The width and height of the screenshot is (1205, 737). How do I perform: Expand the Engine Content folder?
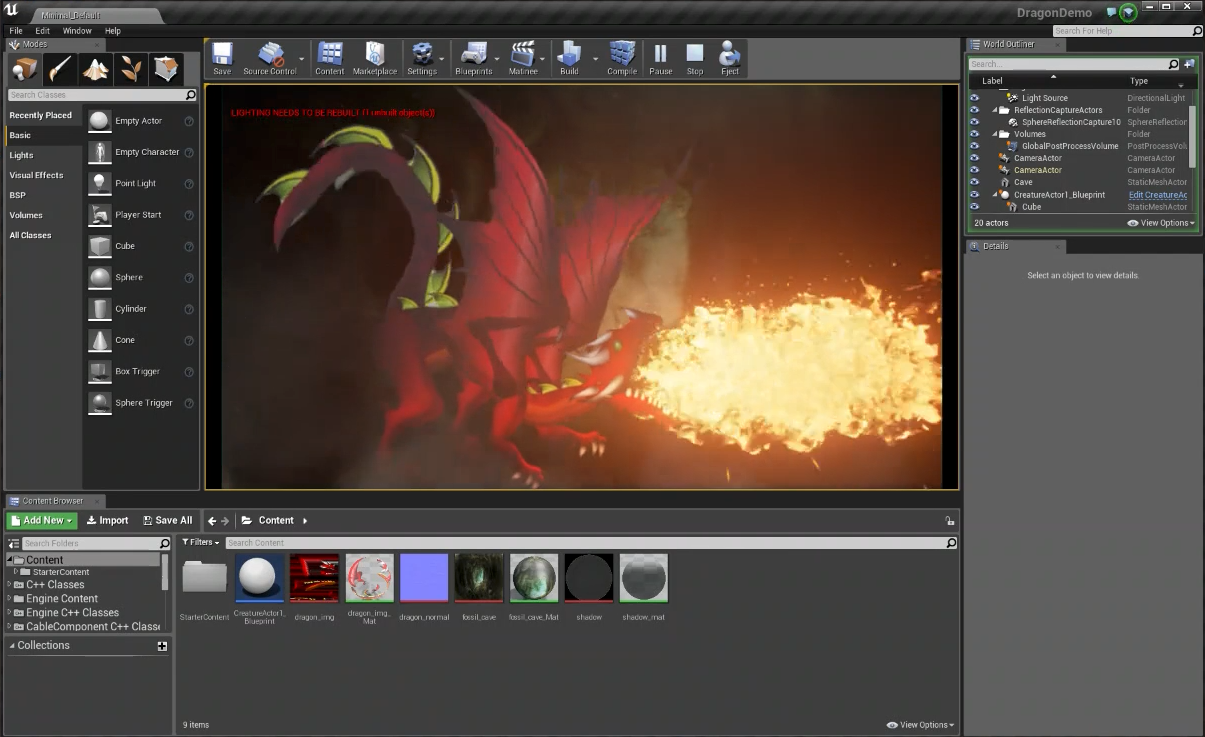click(10, 599)
